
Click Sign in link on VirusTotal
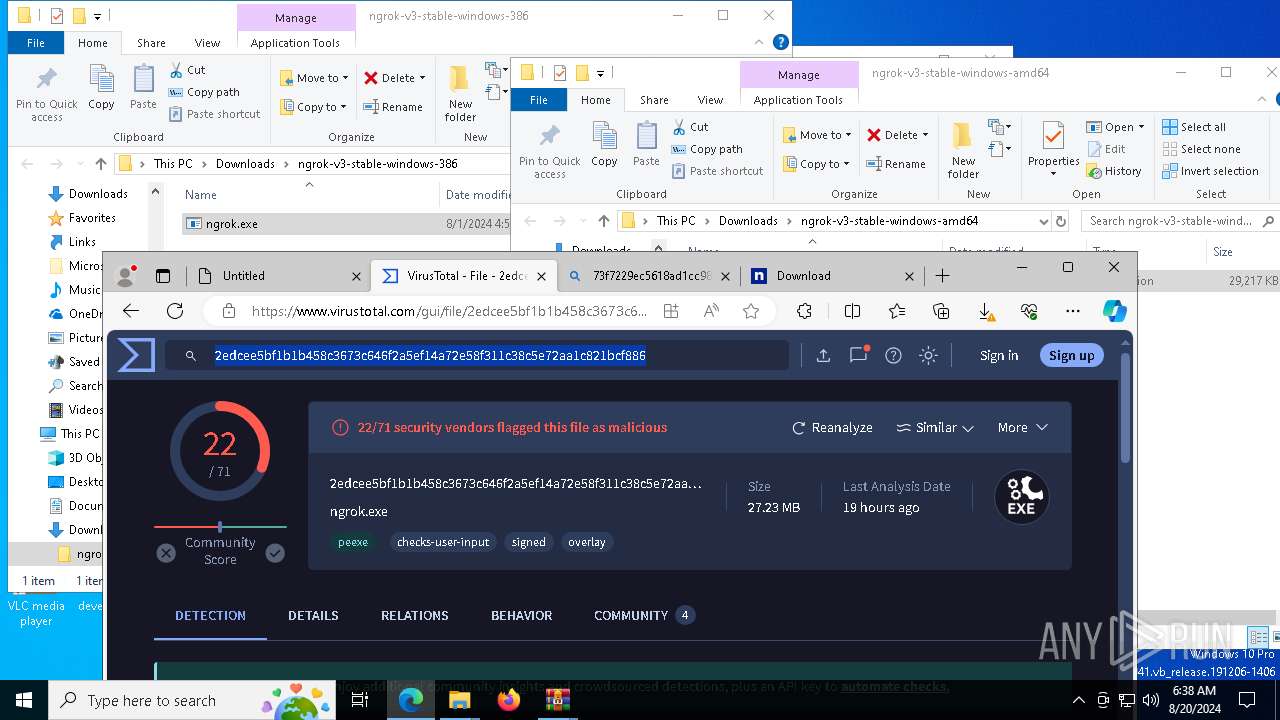tap(999, 355)
